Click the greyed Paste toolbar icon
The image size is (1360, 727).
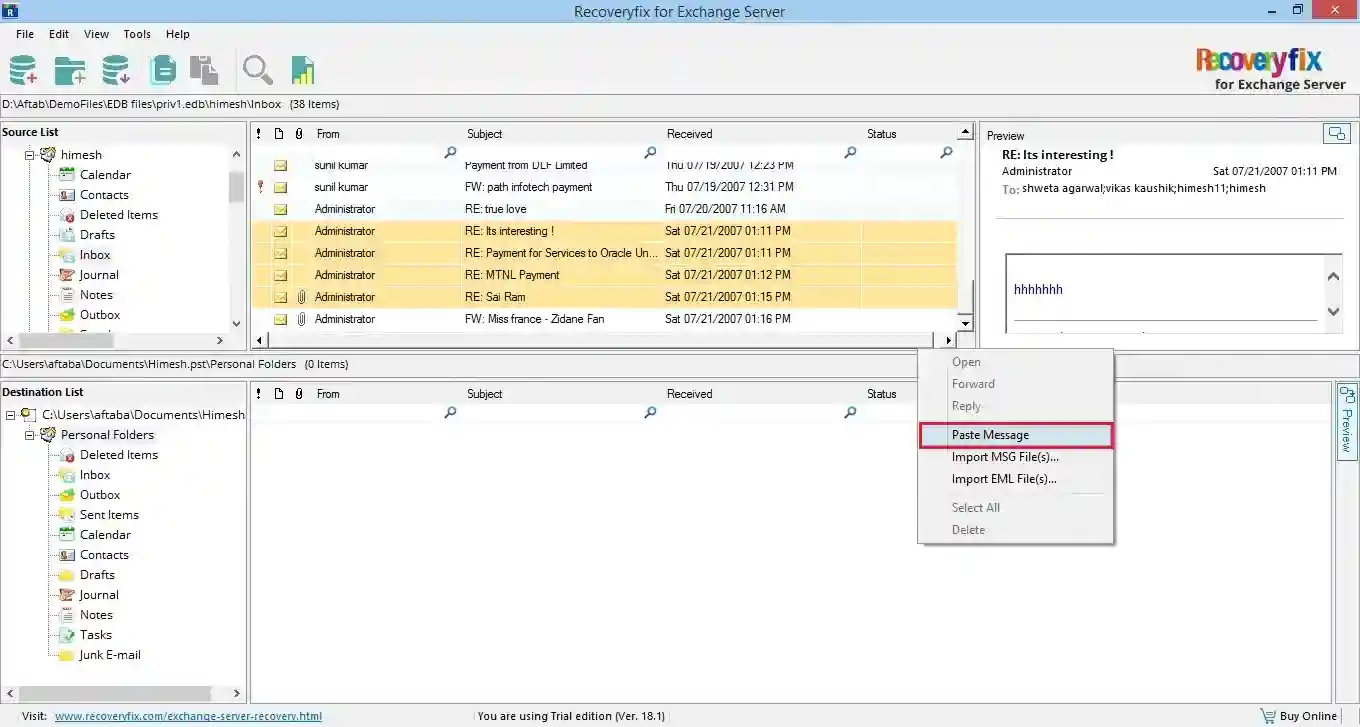pyautogui.click(x=204, y=71)
